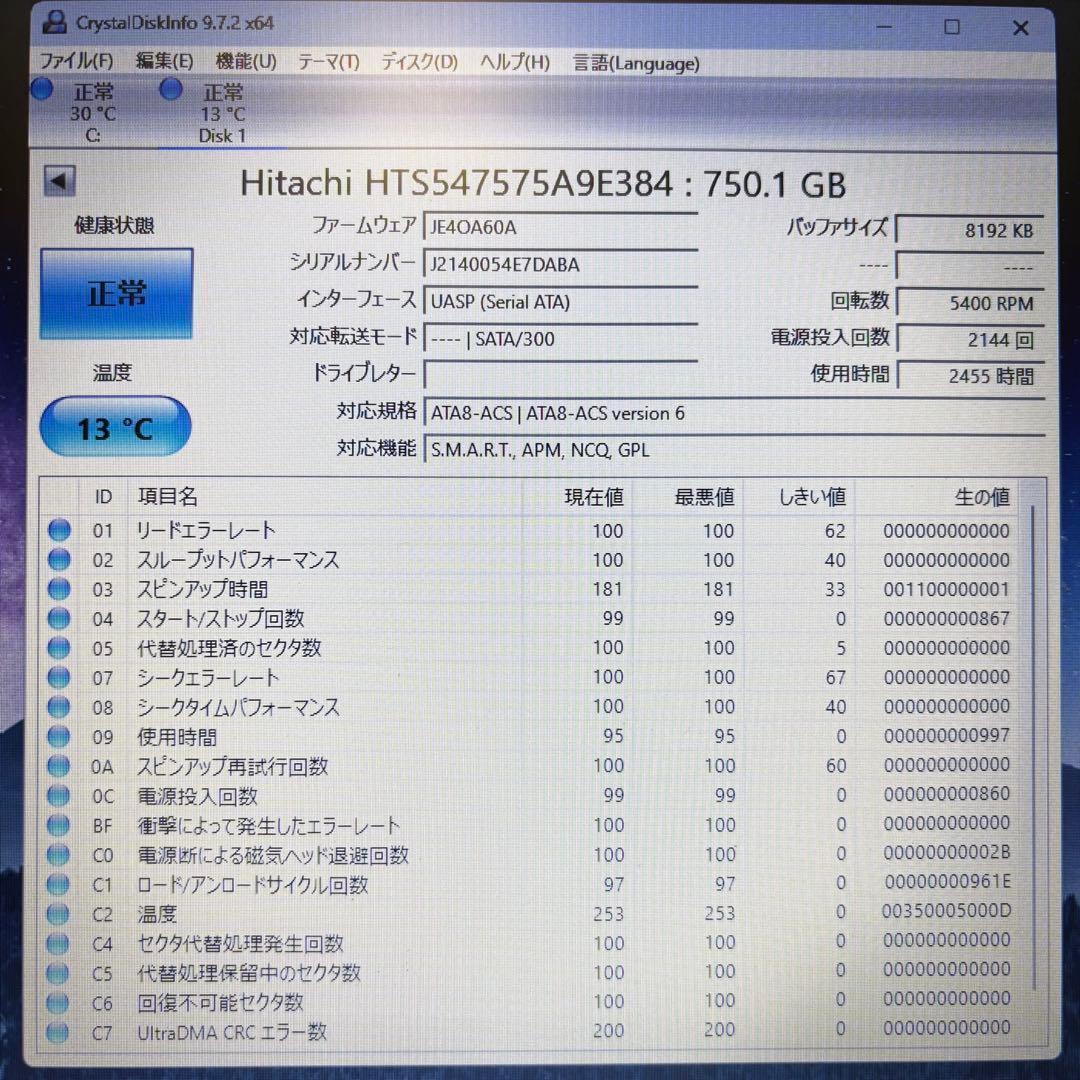Click the 13 °C temperature indicator button

(114, 426)
